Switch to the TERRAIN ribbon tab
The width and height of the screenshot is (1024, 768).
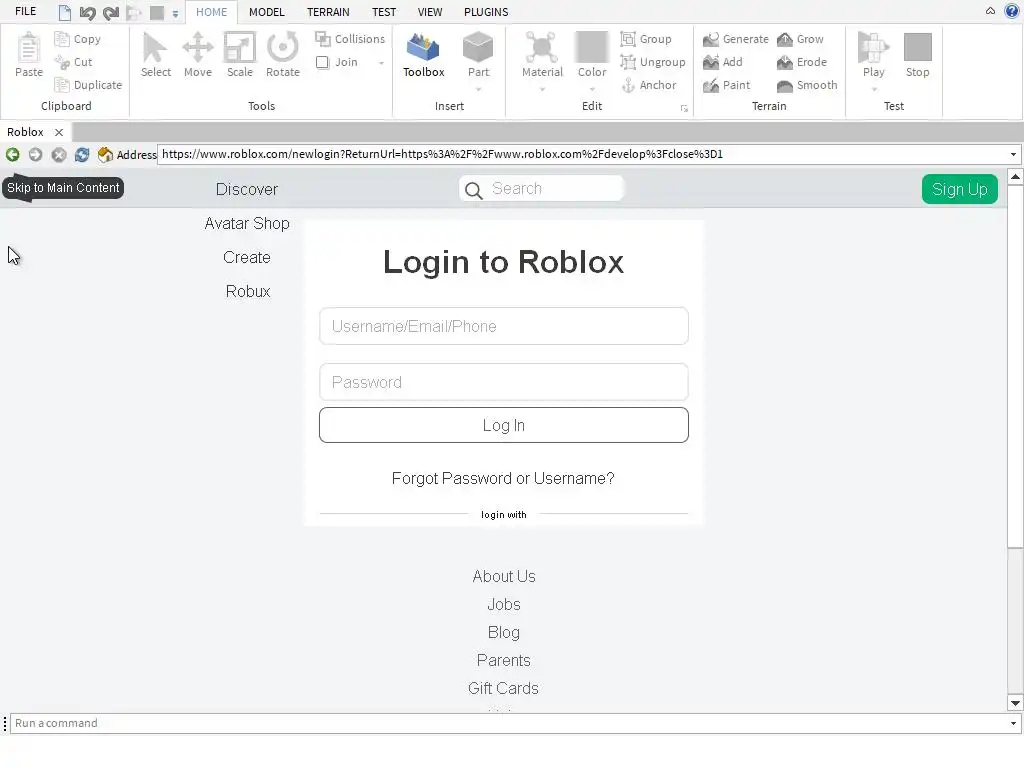pos(328,12)
